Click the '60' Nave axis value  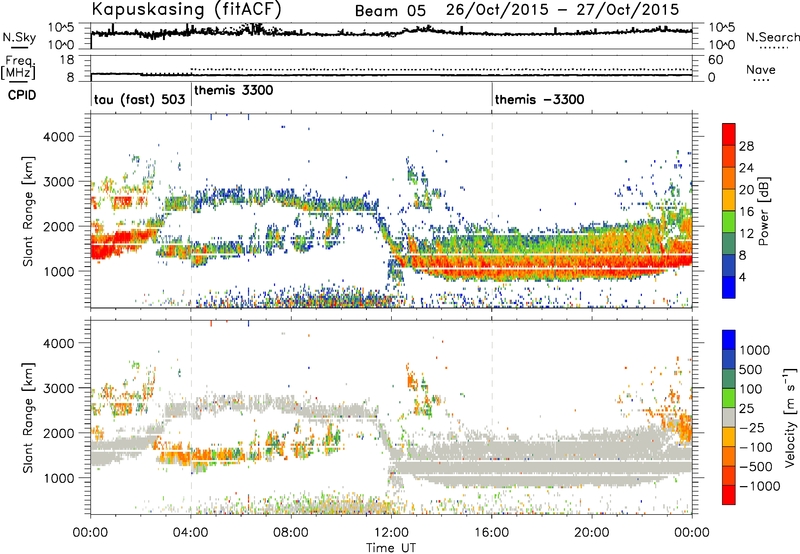(x=715, y=60)
